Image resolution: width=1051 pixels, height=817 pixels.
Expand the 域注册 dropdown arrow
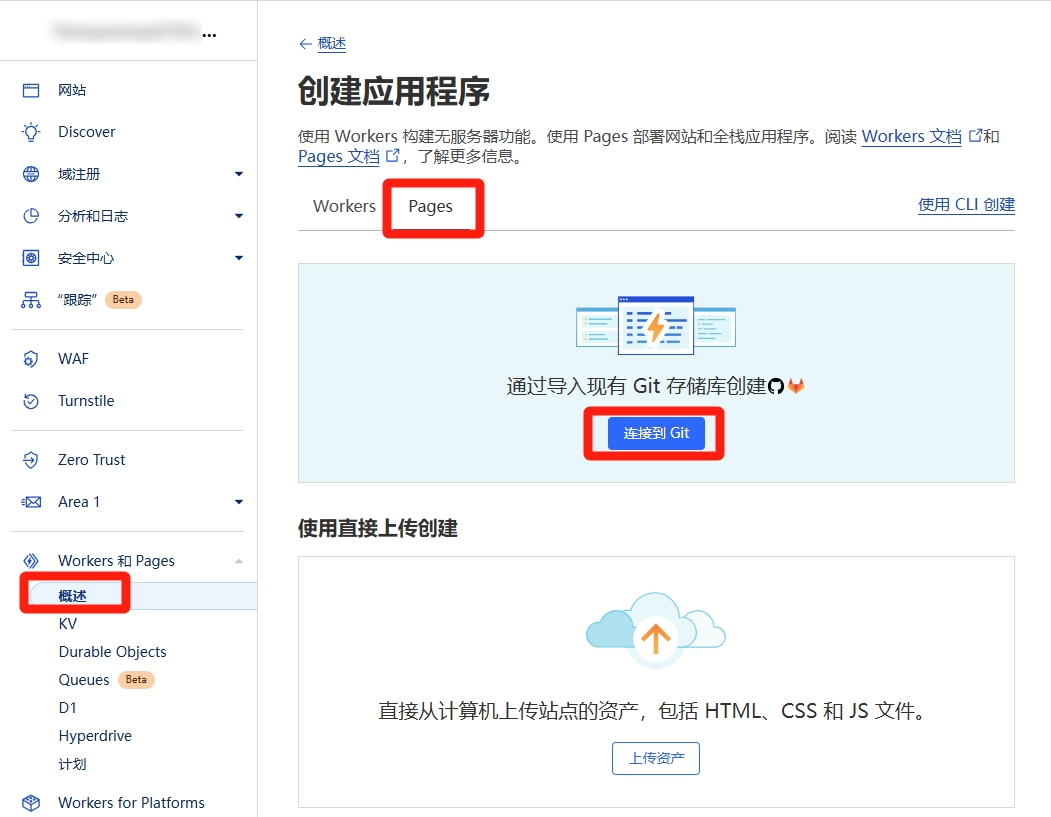point(239,174)
